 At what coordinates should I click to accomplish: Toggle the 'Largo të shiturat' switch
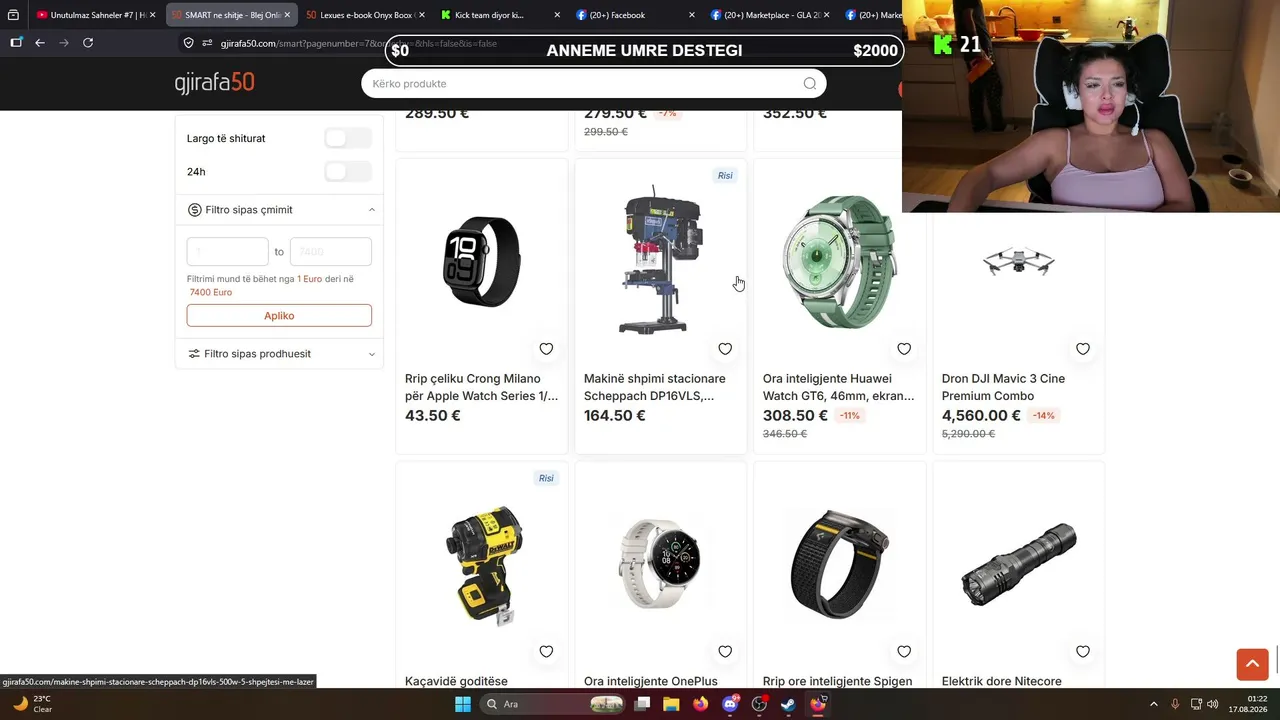tap(348, 138)
